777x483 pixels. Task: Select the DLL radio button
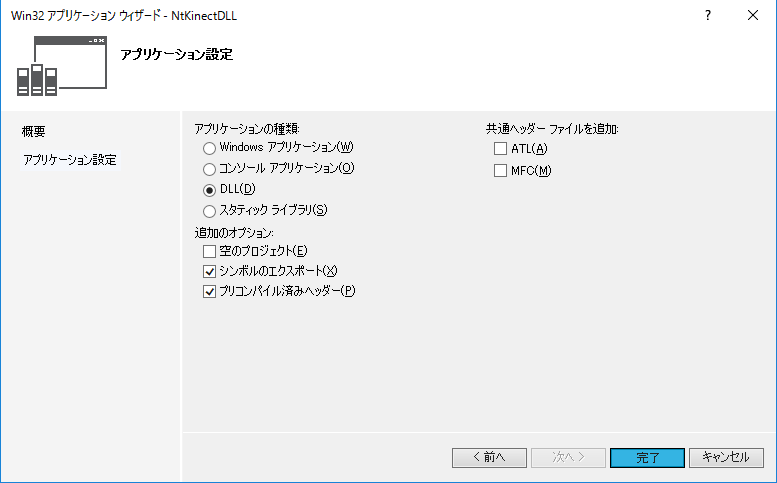209,190
